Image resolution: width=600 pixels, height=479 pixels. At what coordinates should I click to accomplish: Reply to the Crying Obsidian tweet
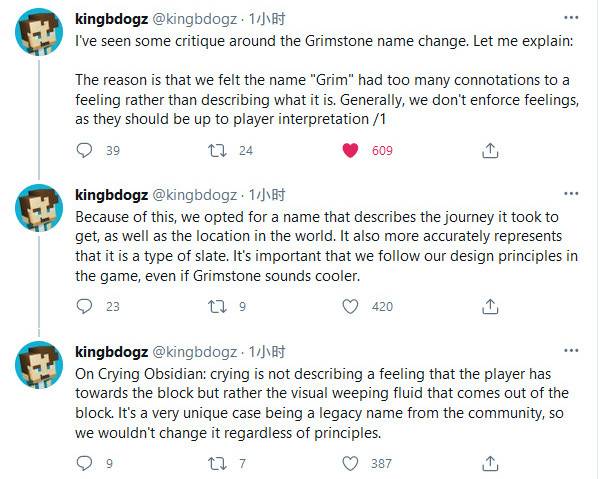[x=85, y=463]
